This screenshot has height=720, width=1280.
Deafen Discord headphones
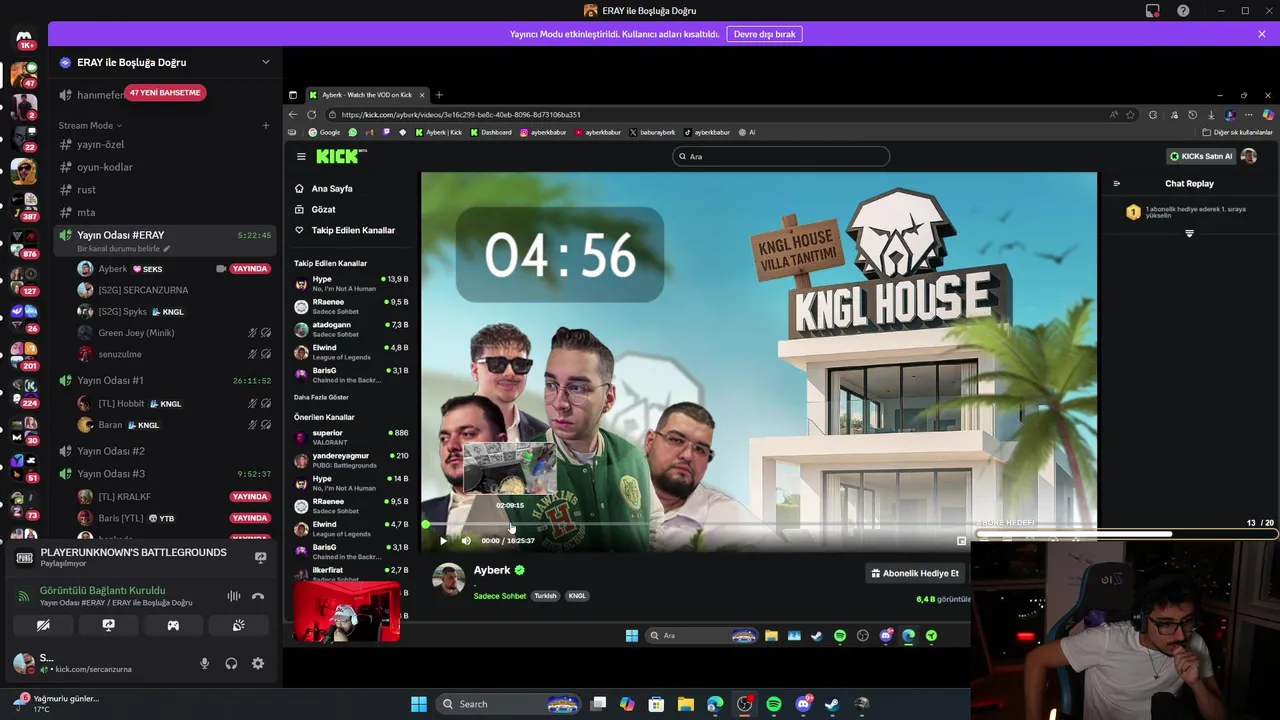(231, 663)
